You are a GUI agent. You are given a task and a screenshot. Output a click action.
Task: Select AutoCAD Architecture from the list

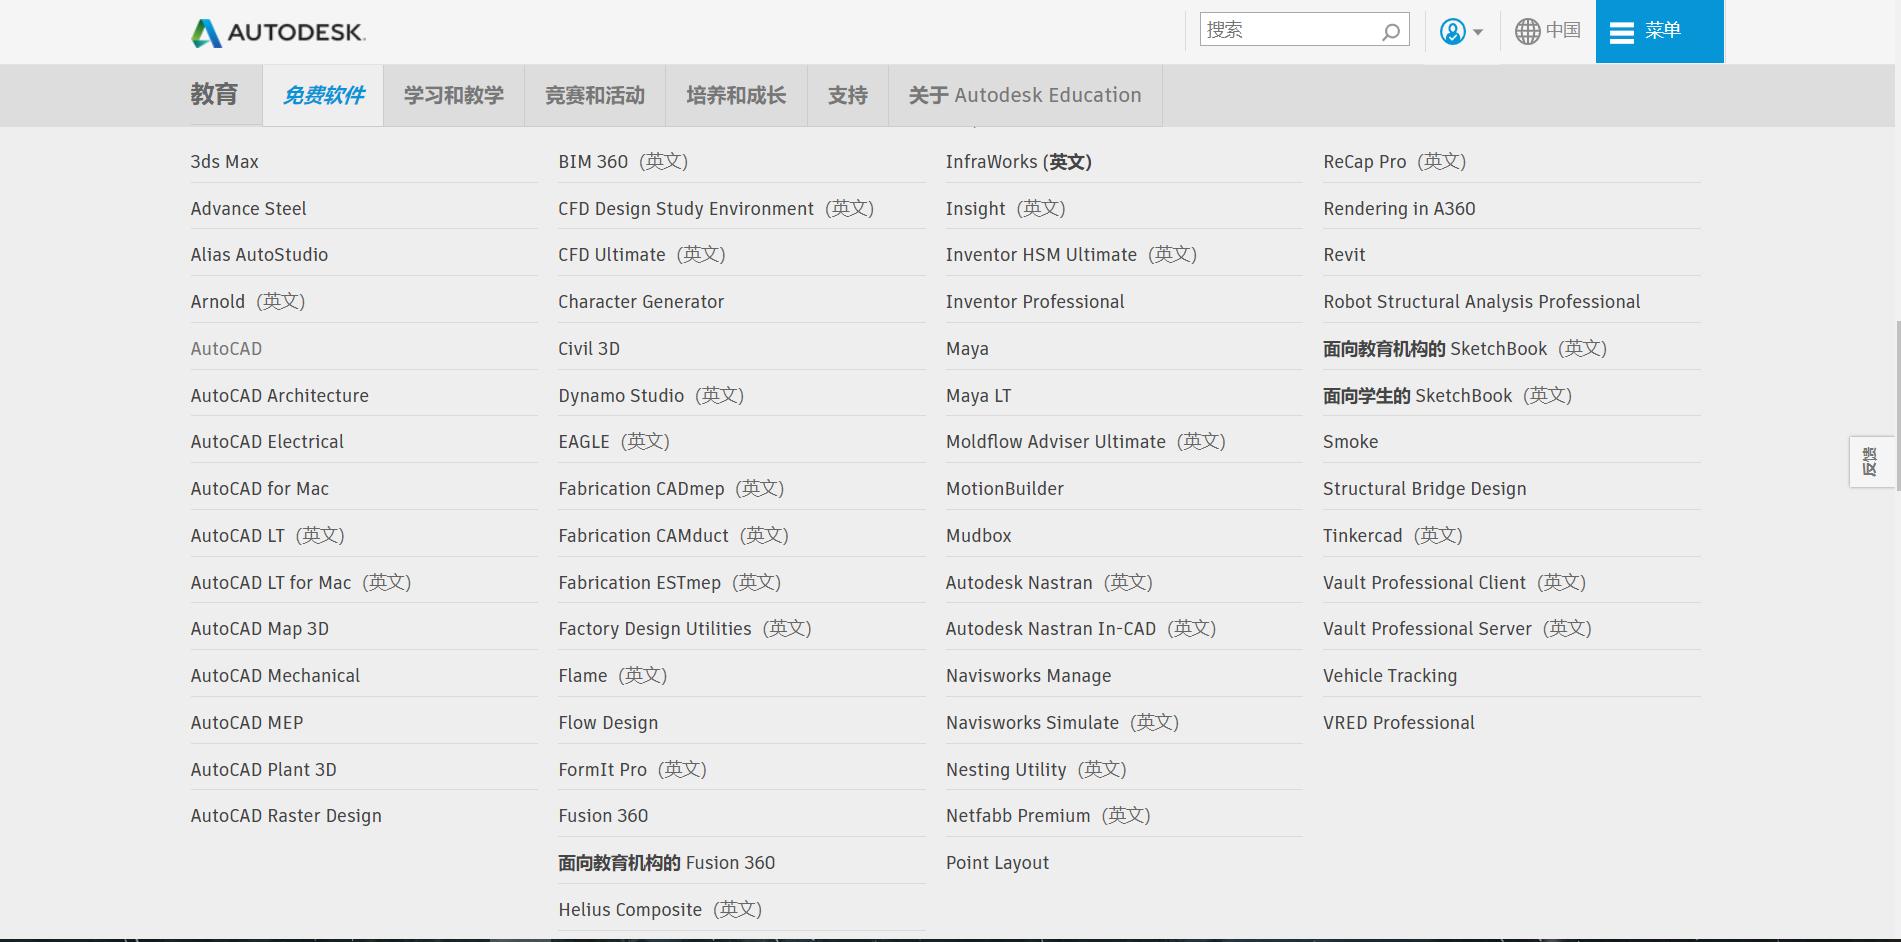pyautogui.click(x=280, y=395)
